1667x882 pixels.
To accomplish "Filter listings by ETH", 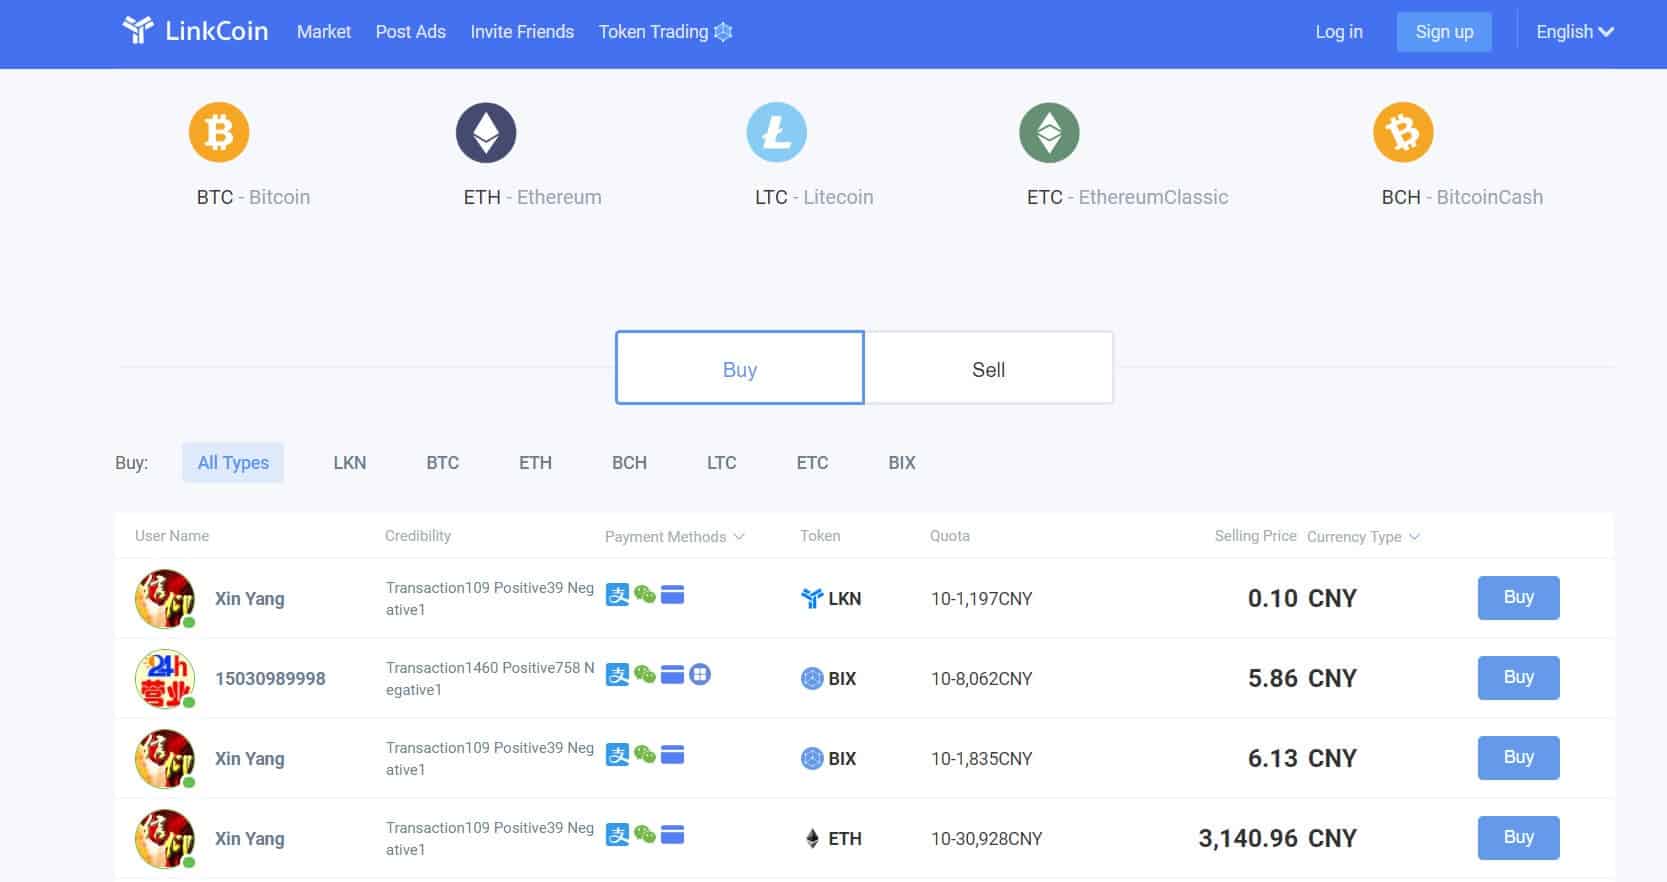I will [x=535, y=463].
